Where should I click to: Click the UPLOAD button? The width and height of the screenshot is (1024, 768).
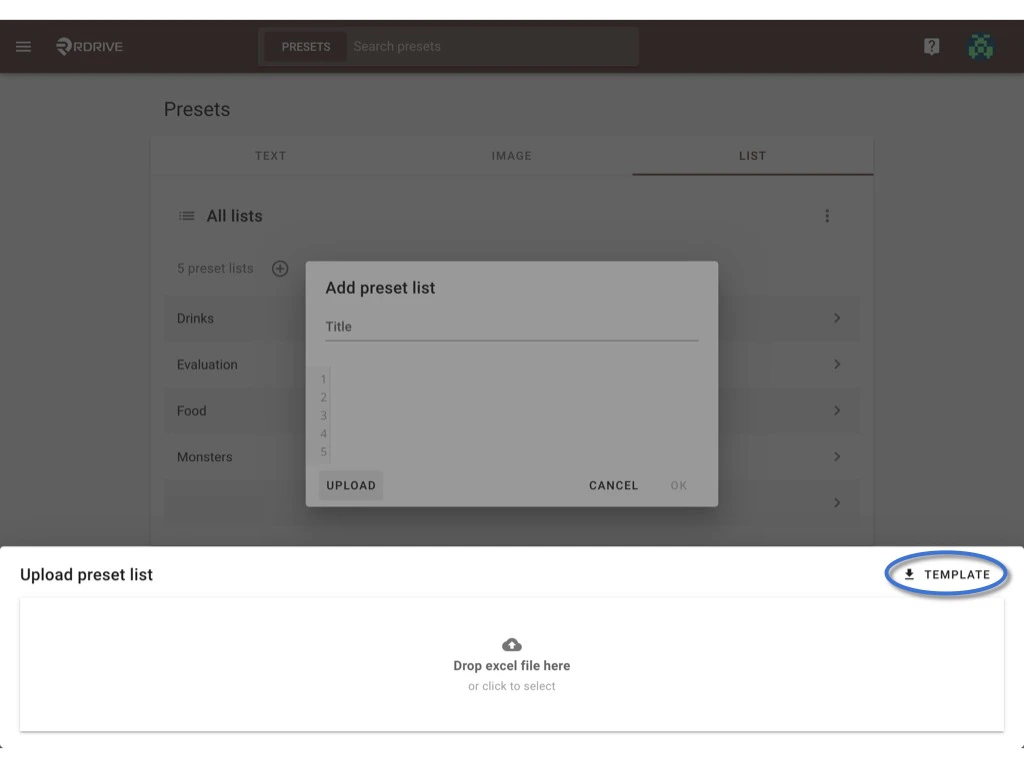click(x=350, y=485)
